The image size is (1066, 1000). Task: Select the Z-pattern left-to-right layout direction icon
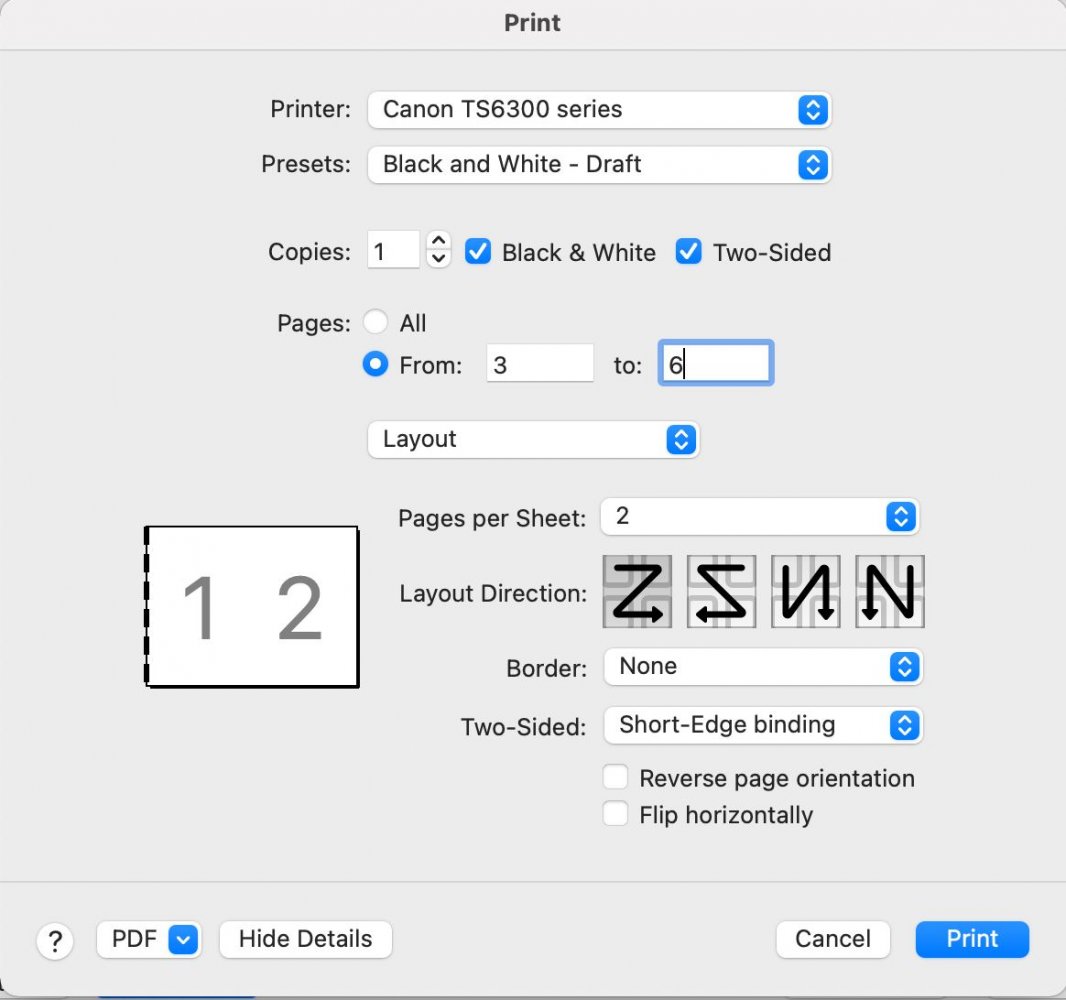[x=637, y=592]
